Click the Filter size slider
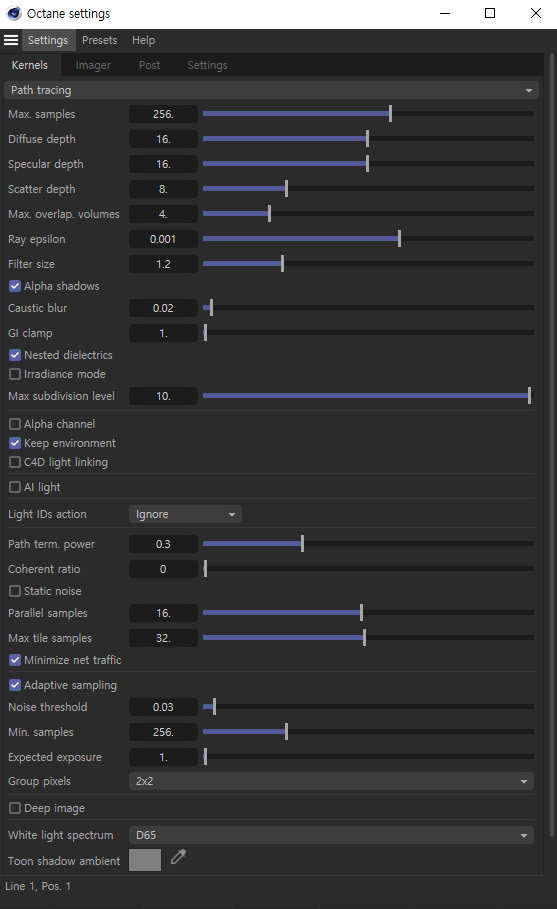This screenshot has height=909, width=557. [x=368, y=263]
